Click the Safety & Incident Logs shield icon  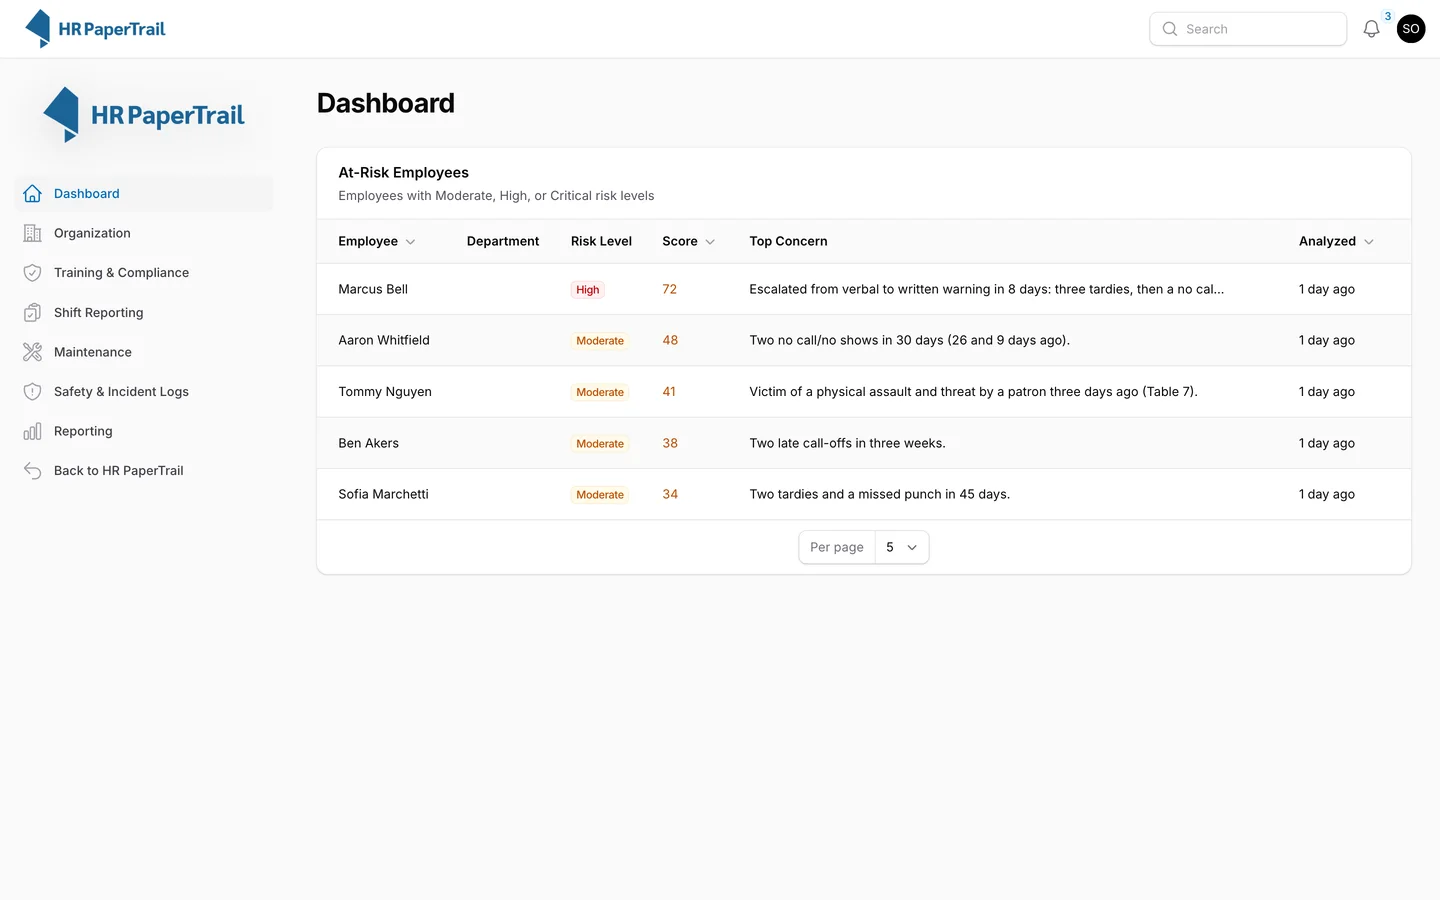32,392
